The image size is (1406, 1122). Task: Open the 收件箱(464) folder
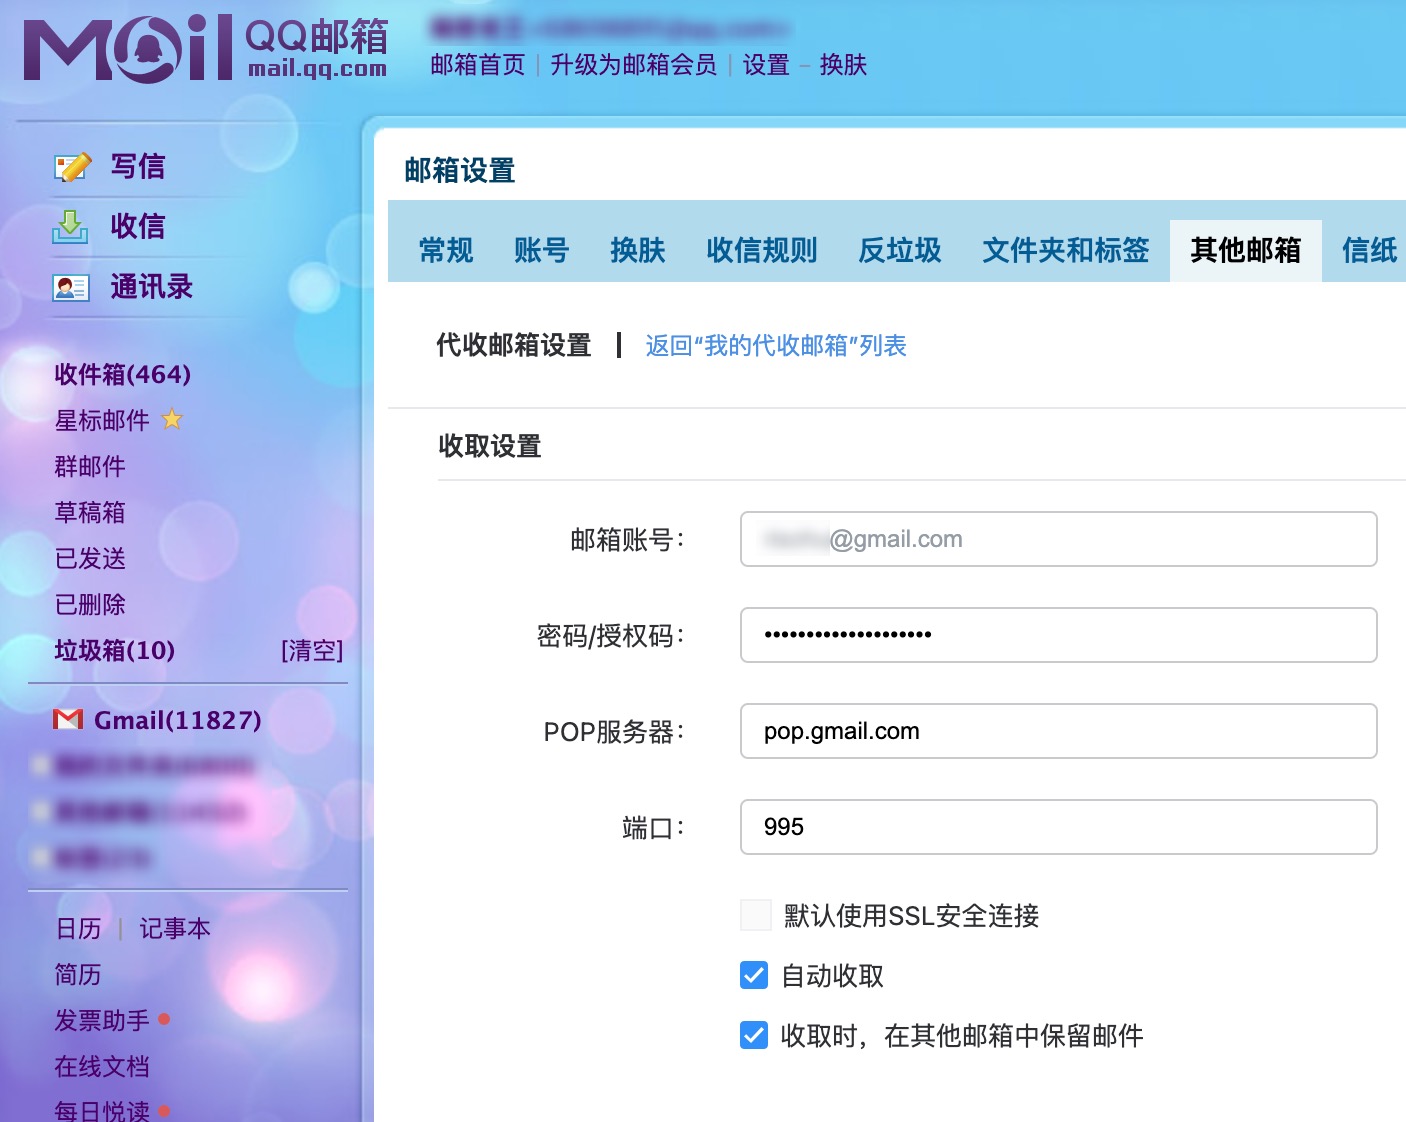(x=122, y=374)
